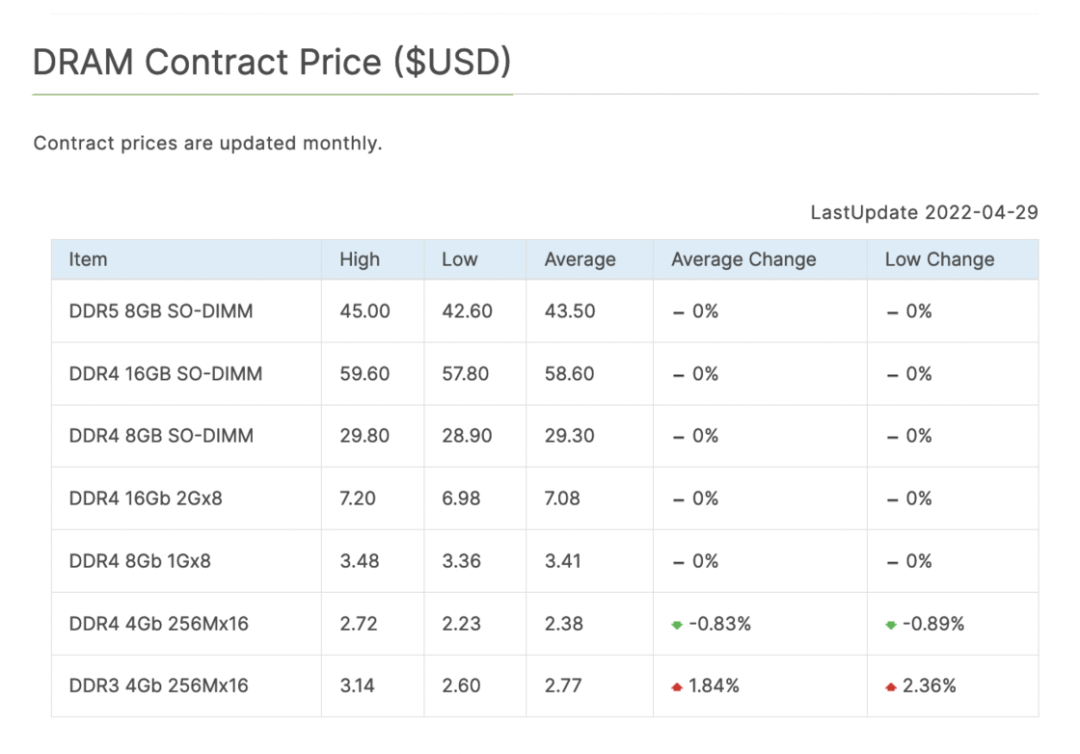Click the Average Change column header
The image size is (1080, 754).
[744, 260]
